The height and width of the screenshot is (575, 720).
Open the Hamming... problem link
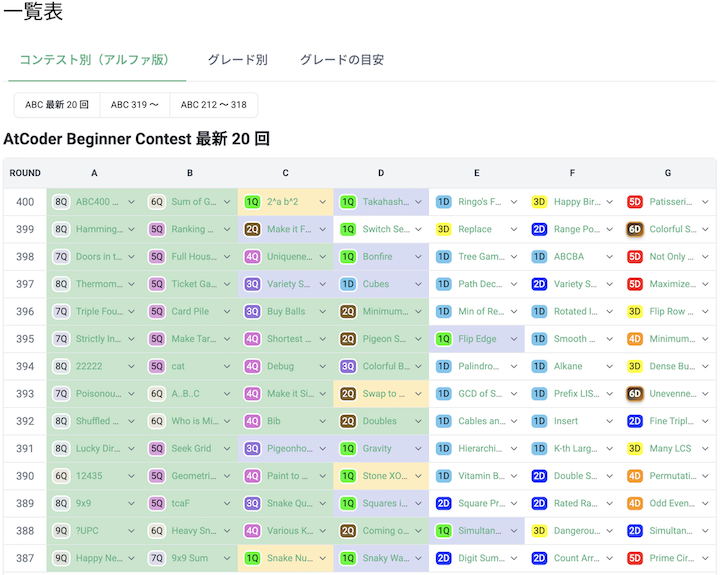coord(100,229)
